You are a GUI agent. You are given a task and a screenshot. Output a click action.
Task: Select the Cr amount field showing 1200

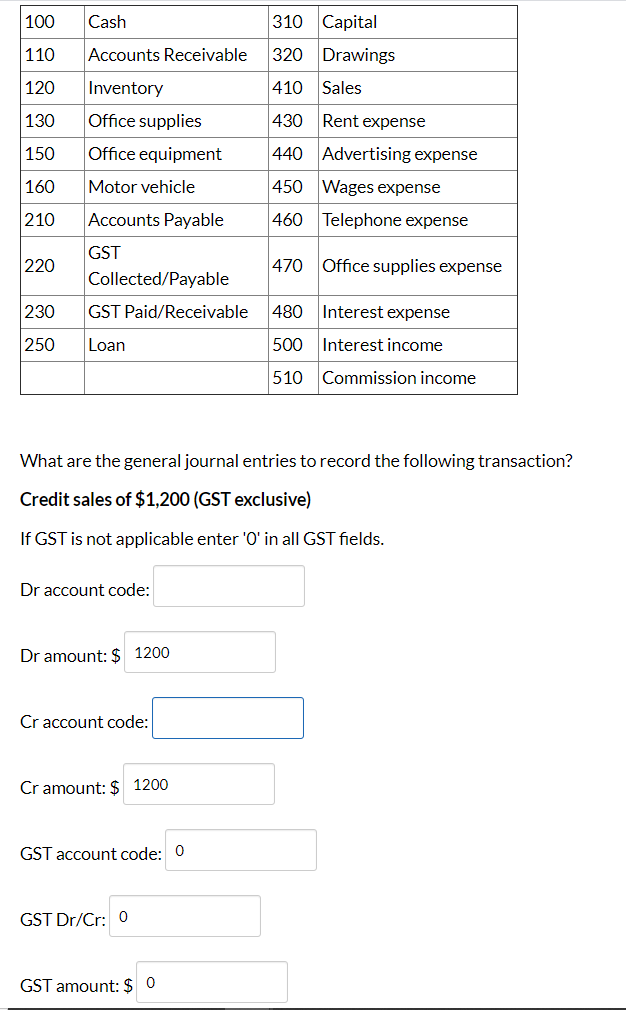click(x=198, y=784)
